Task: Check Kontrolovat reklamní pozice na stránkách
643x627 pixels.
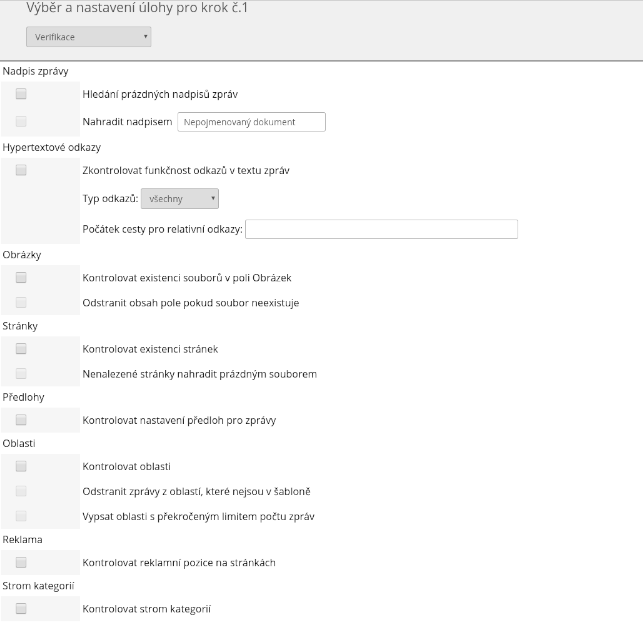Action: [x=21, y=562]
